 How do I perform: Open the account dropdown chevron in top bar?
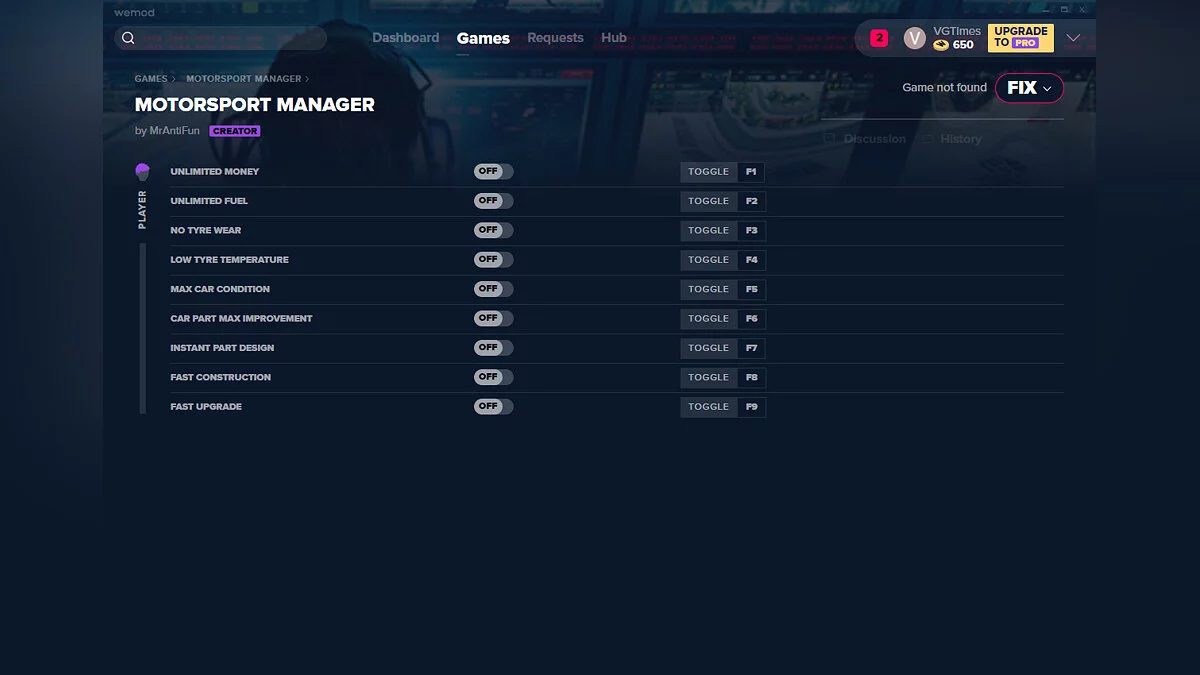coord(1073,37)
